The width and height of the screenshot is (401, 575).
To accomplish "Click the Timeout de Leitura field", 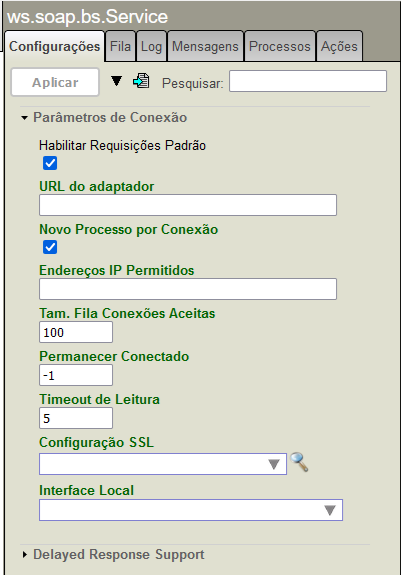I will pyautogui.click(x=76, y=418).
